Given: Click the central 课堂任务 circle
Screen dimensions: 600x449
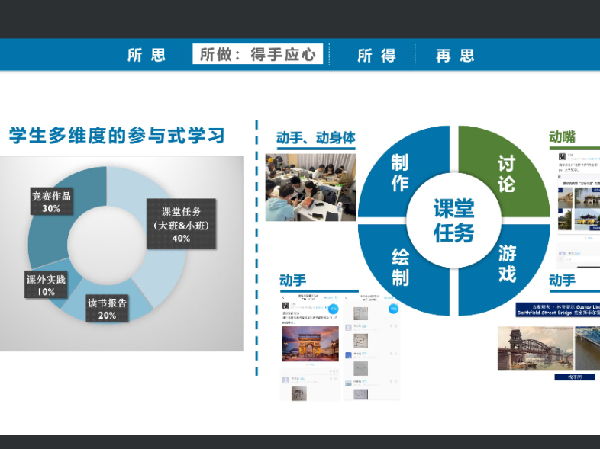Looking at the screenshot, I should coord(453,219).
